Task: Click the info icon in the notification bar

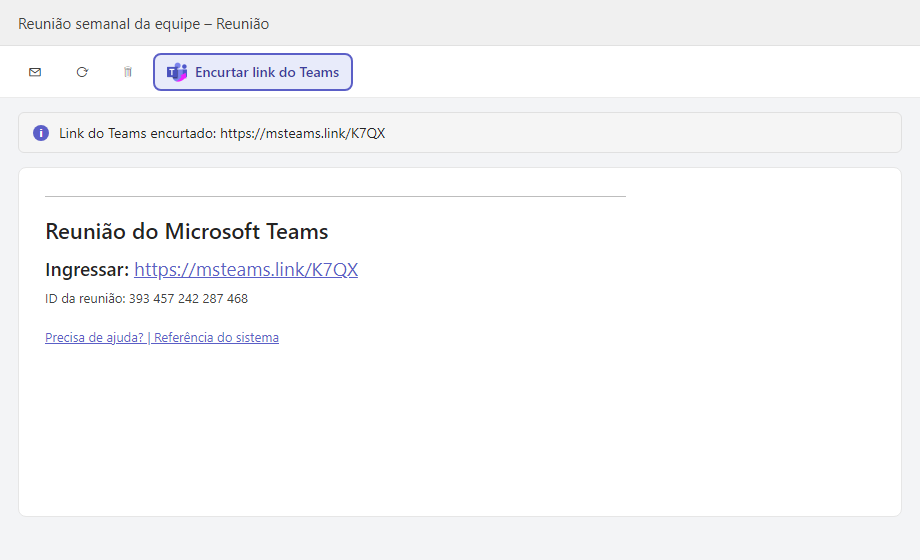Action: (40, 133)
